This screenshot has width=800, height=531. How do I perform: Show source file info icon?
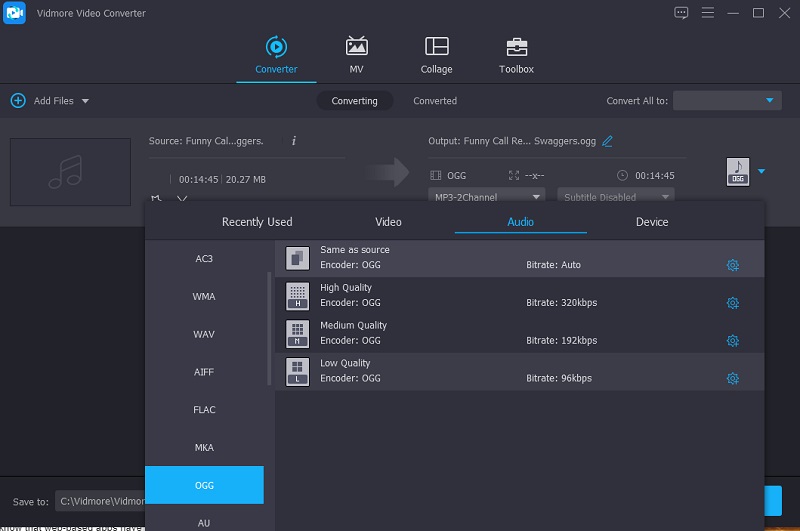(293, 141)
